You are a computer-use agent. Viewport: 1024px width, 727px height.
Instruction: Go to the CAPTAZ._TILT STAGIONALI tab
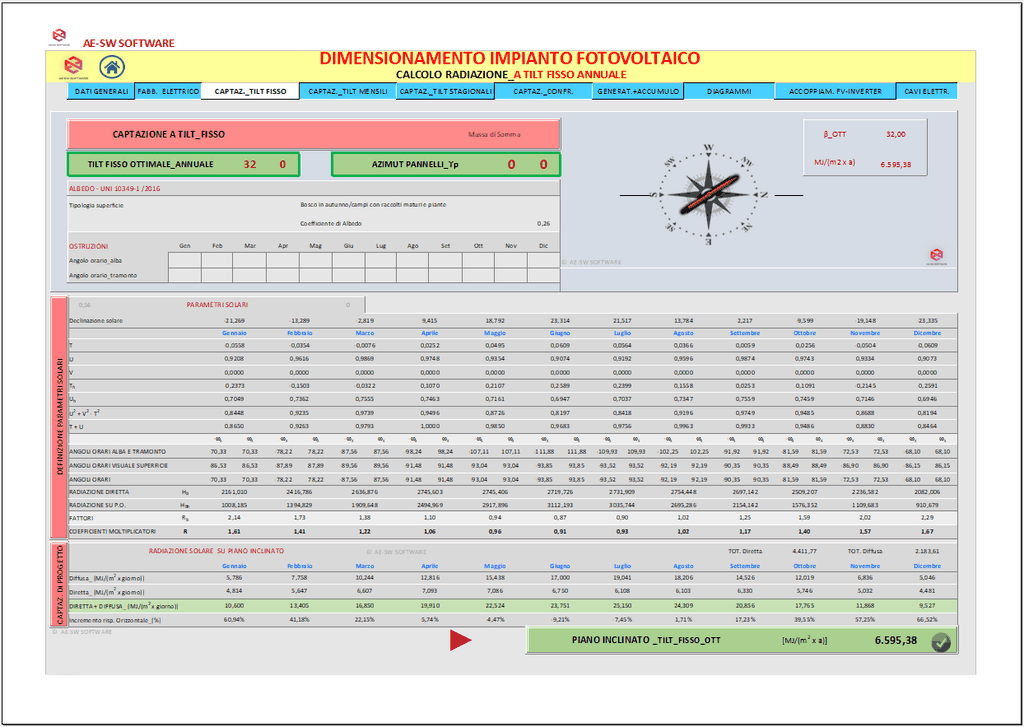pos(445,91)
